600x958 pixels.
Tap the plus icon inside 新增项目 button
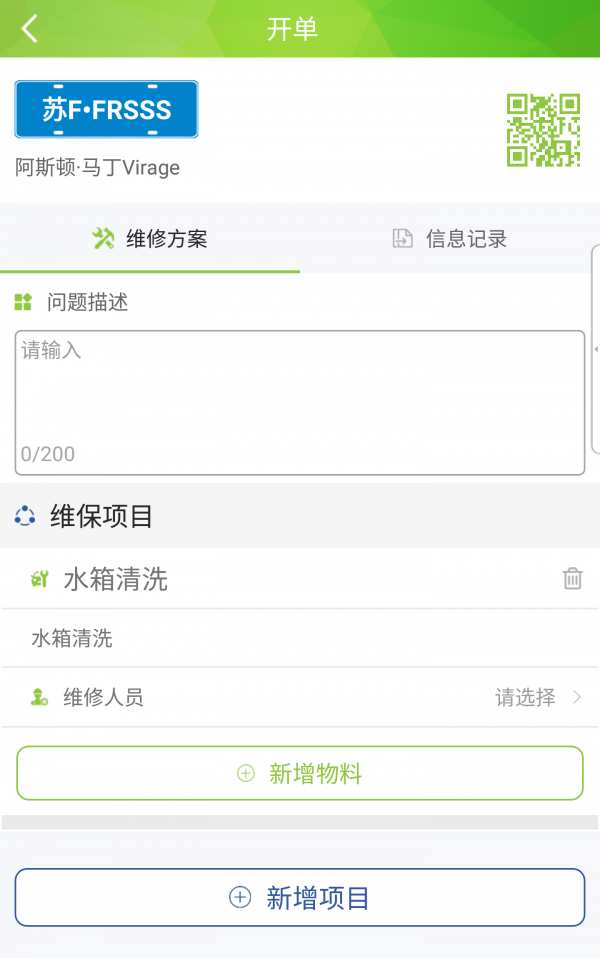(x=238, y=897)
